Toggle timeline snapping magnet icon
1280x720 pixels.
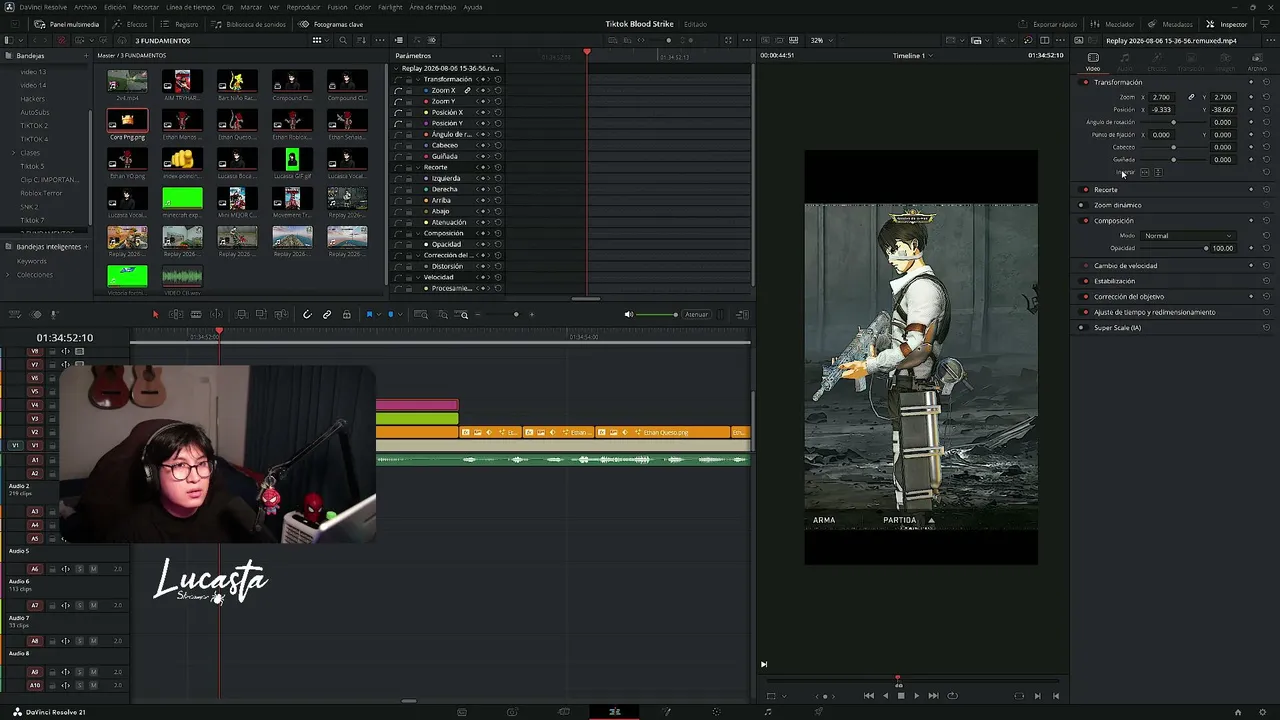point(307,315)
